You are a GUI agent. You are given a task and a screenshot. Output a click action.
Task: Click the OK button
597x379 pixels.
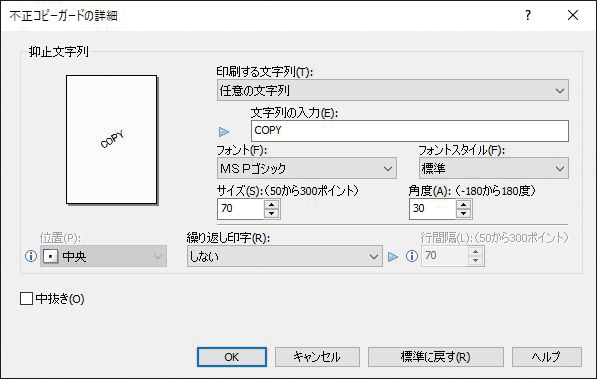(x=231, y=357)
